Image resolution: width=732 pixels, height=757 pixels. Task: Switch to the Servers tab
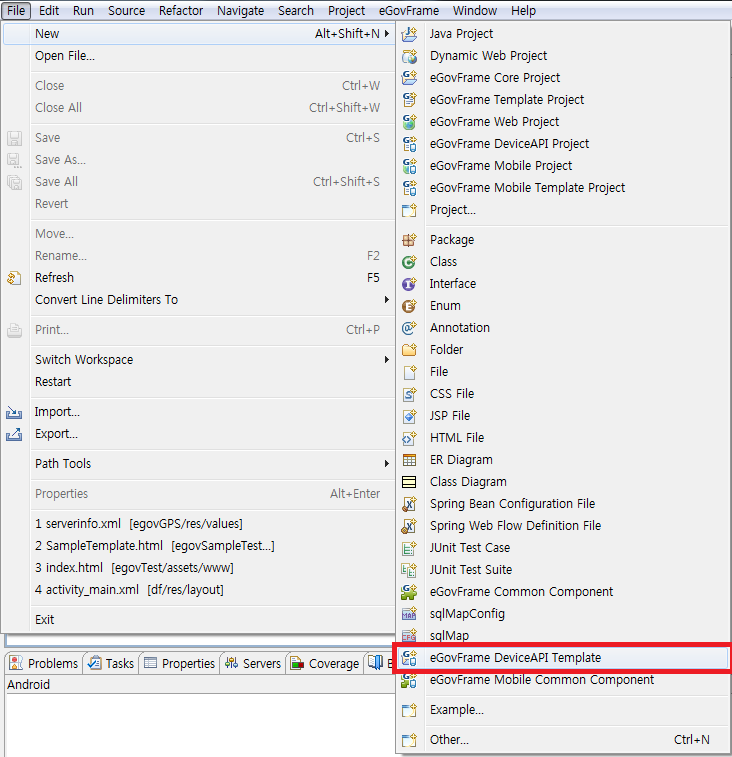pyautogui.click(x=253, y=664)
